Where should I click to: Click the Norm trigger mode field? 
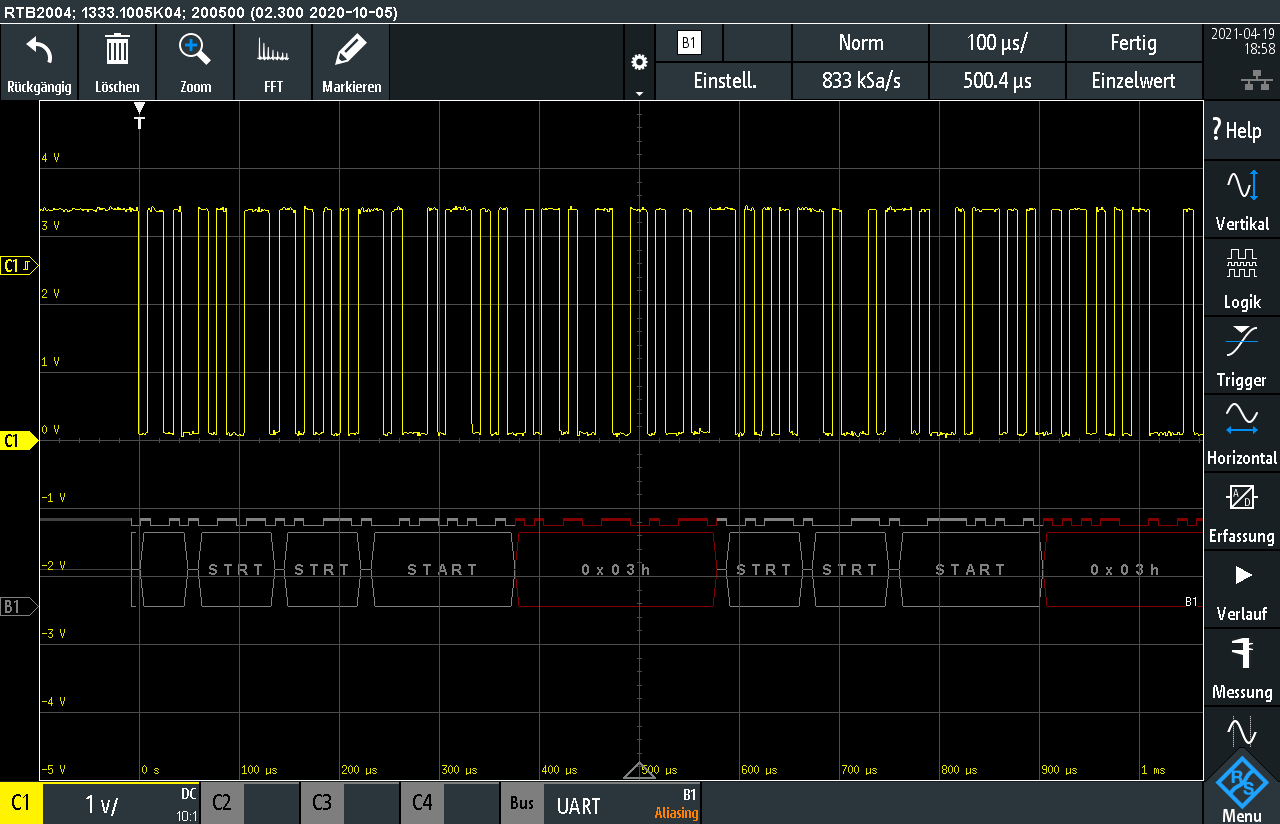(860, 43)
